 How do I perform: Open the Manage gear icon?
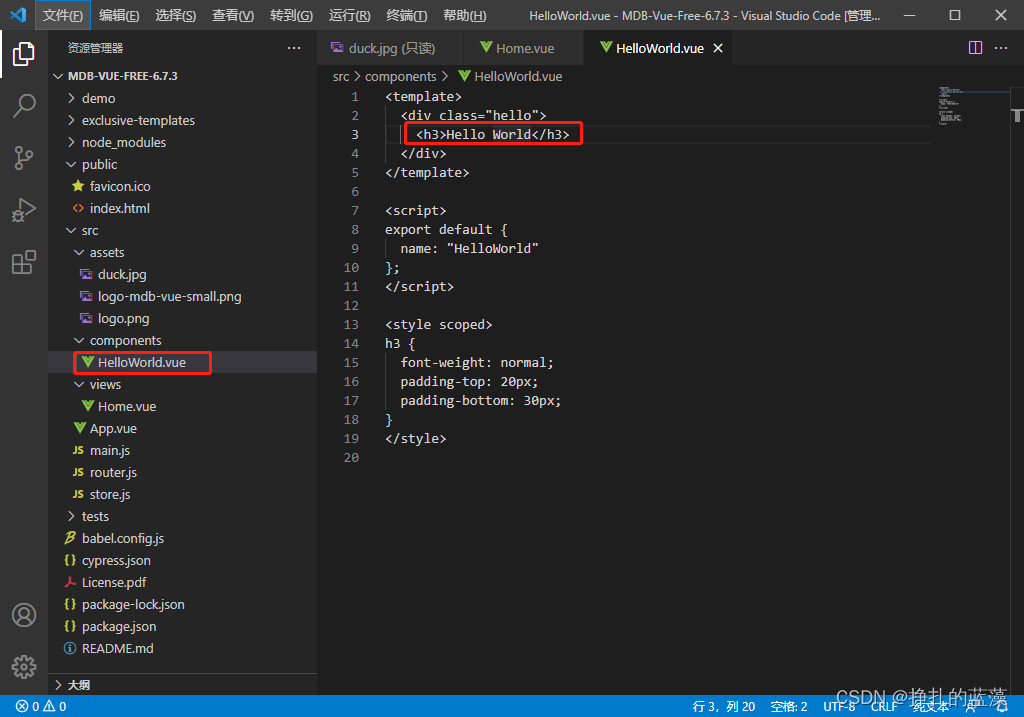24,667
